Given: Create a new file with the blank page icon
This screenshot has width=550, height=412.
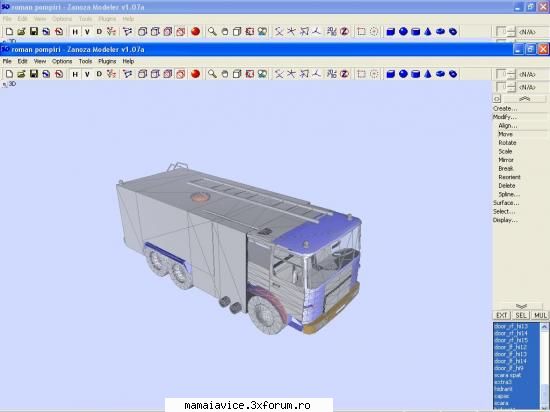Looking at the screenshot, I should (9, 74).
